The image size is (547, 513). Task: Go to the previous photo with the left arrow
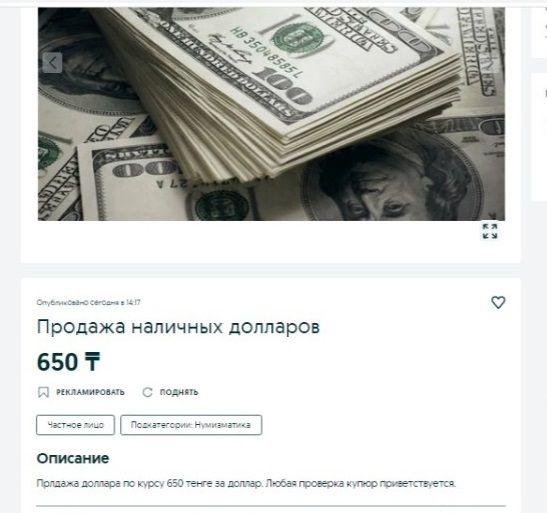click(x=52, y=63)
